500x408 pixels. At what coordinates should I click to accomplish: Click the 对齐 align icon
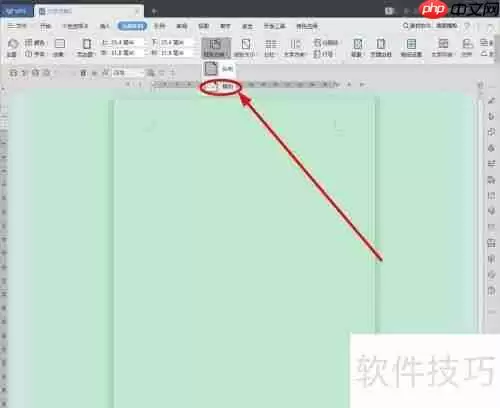click(467, 47)
